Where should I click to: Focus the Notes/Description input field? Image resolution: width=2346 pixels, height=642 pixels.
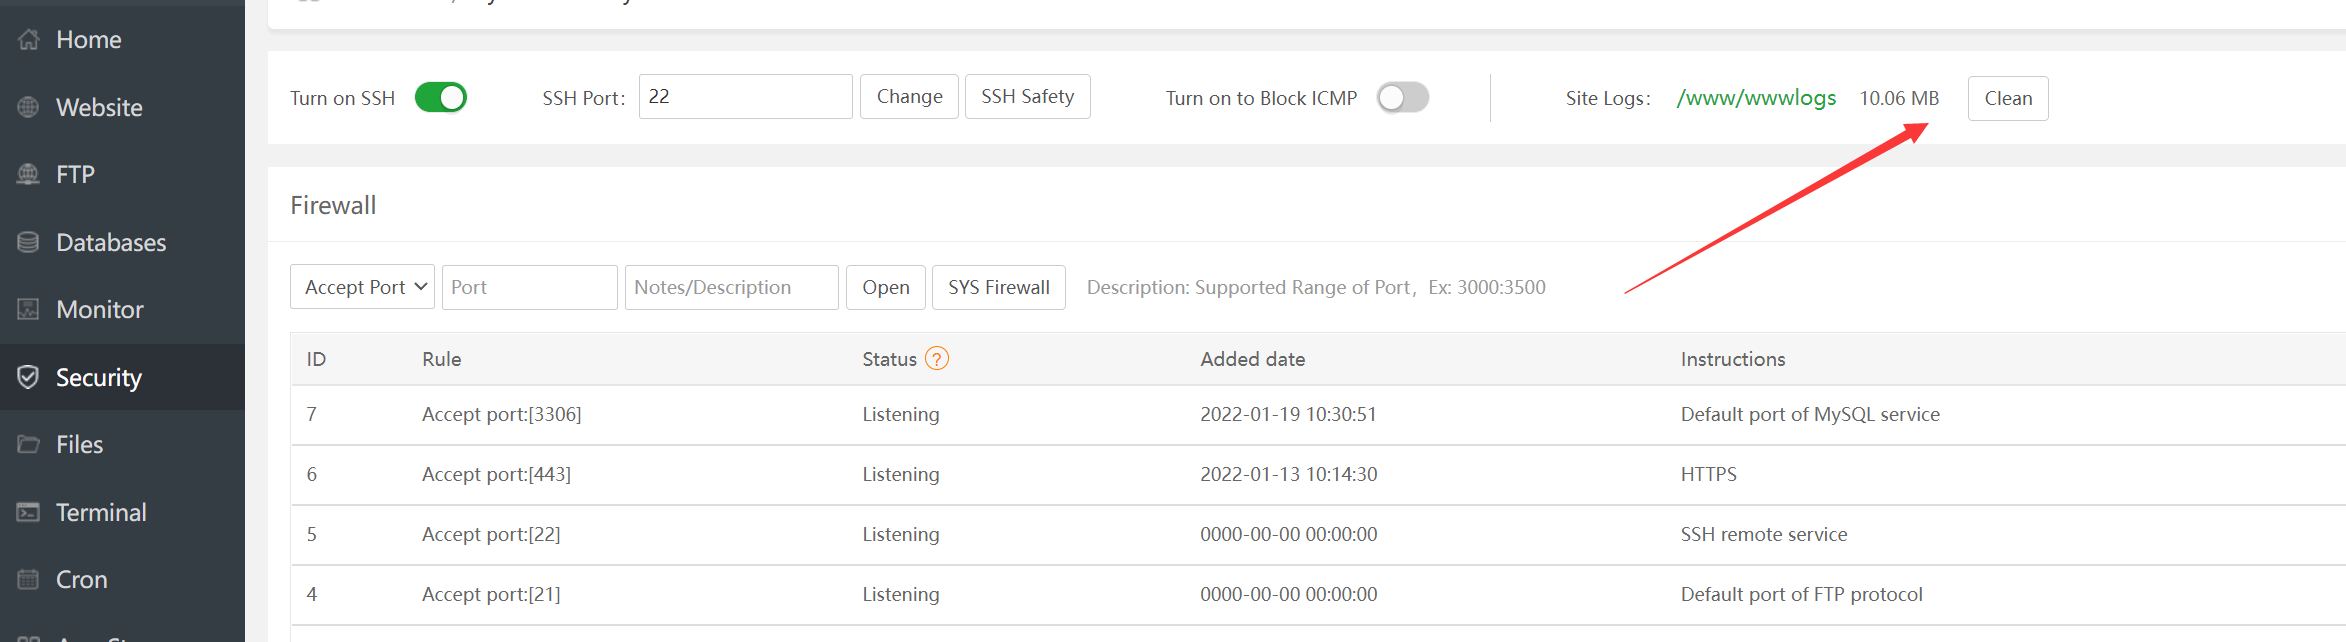click(731, 287)
